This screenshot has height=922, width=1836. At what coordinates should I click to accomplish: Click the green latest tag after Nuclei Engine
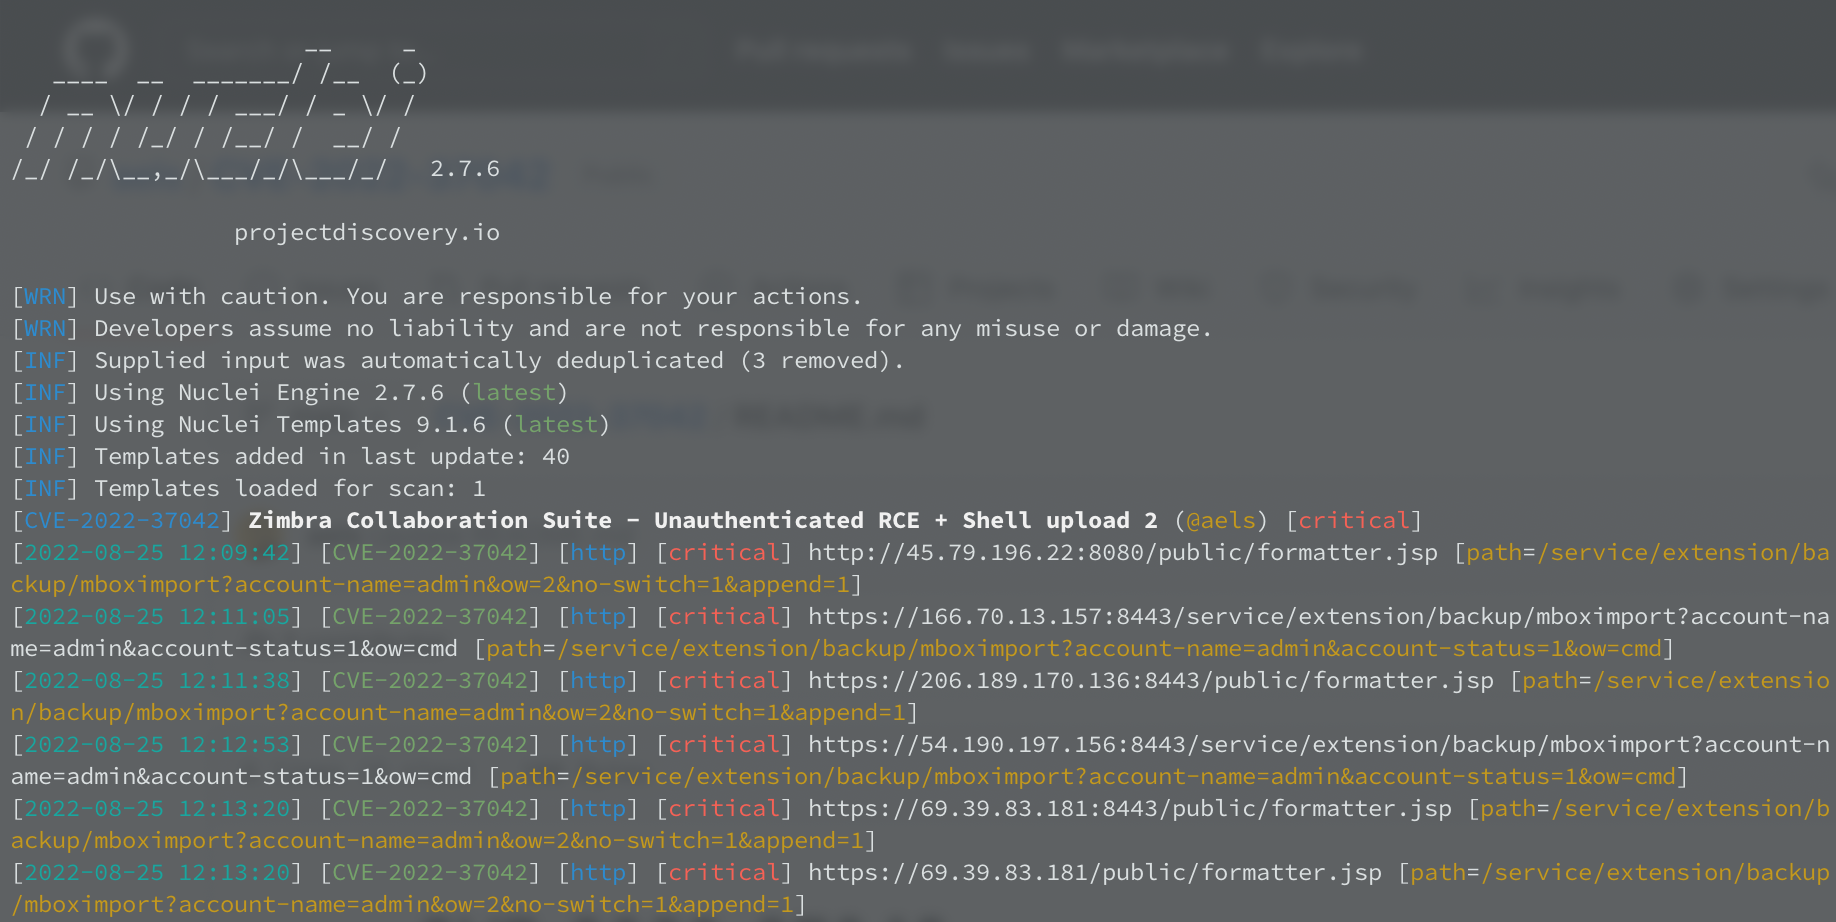(x=514, y=392)
